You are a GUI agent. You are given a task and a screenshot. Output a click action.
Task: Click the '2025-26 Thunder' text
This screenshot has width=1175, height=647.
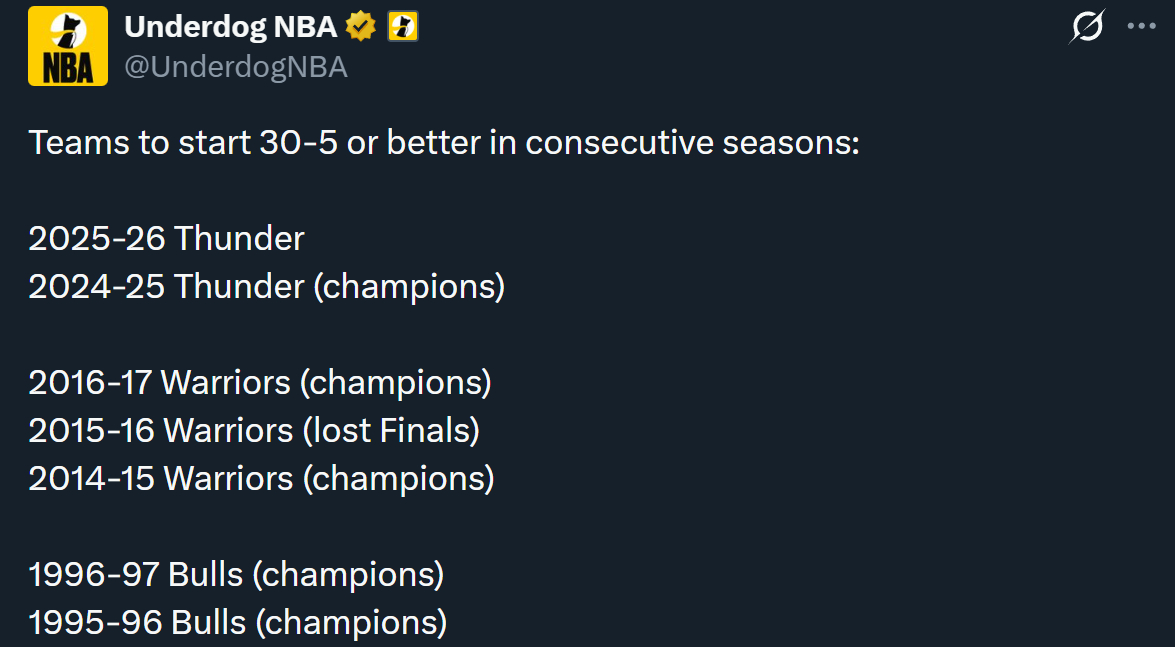coord(166,239)
